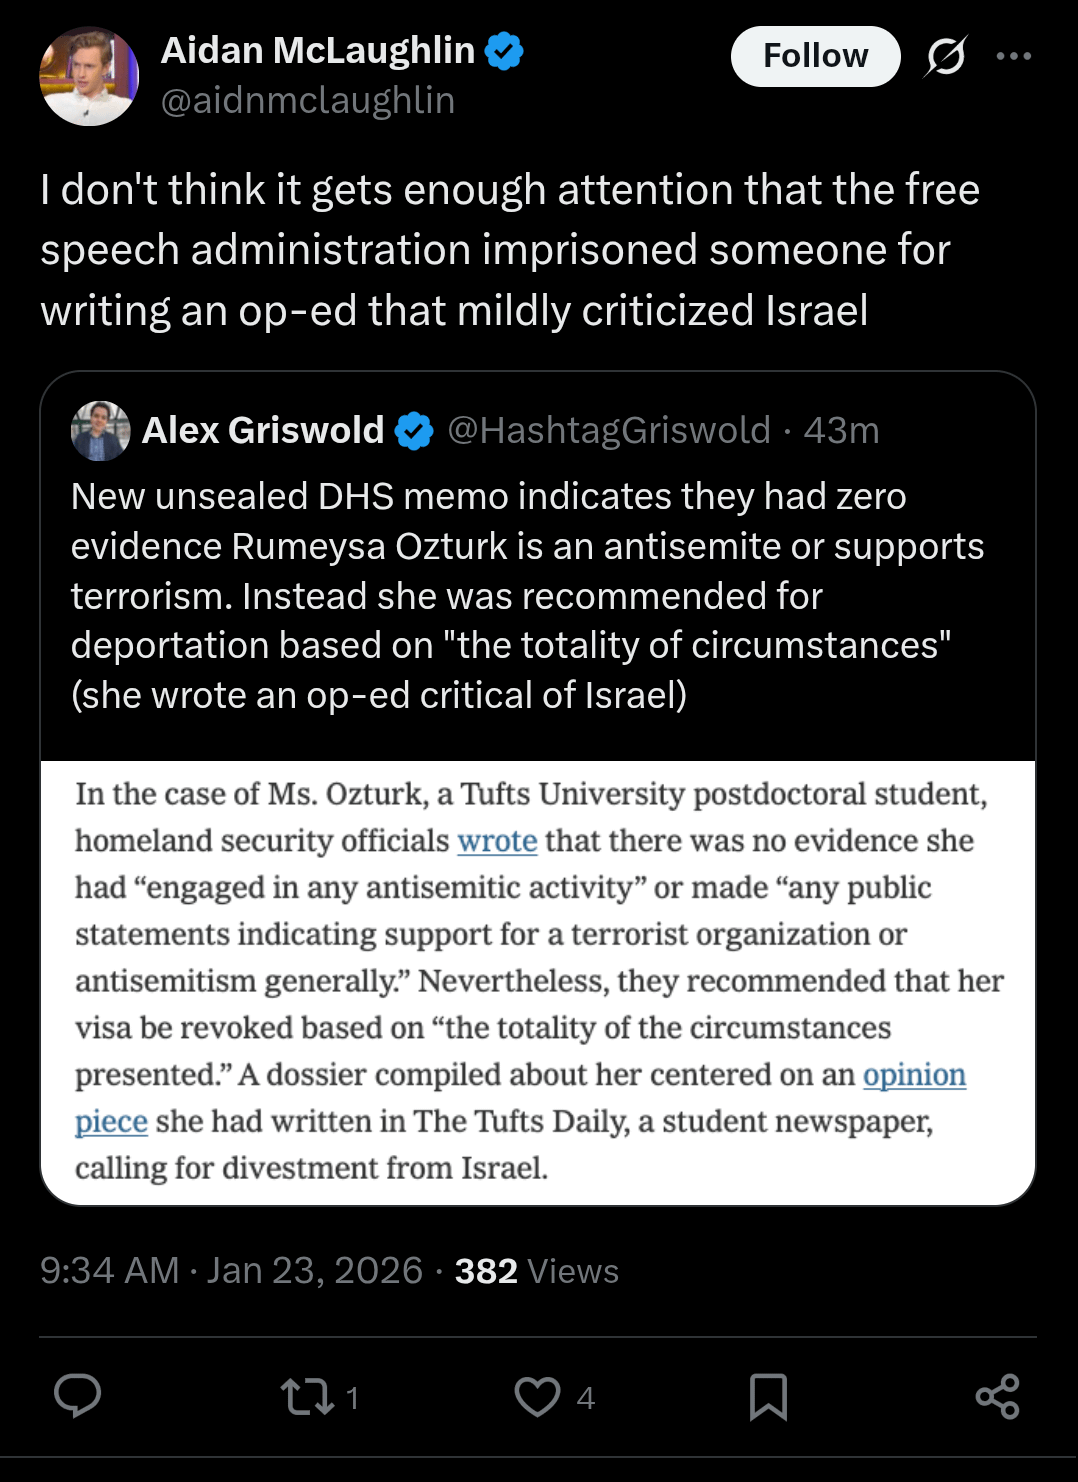
Task: Bookmark this tweet
Action: pyautogui.click(x=768, y=1396)
